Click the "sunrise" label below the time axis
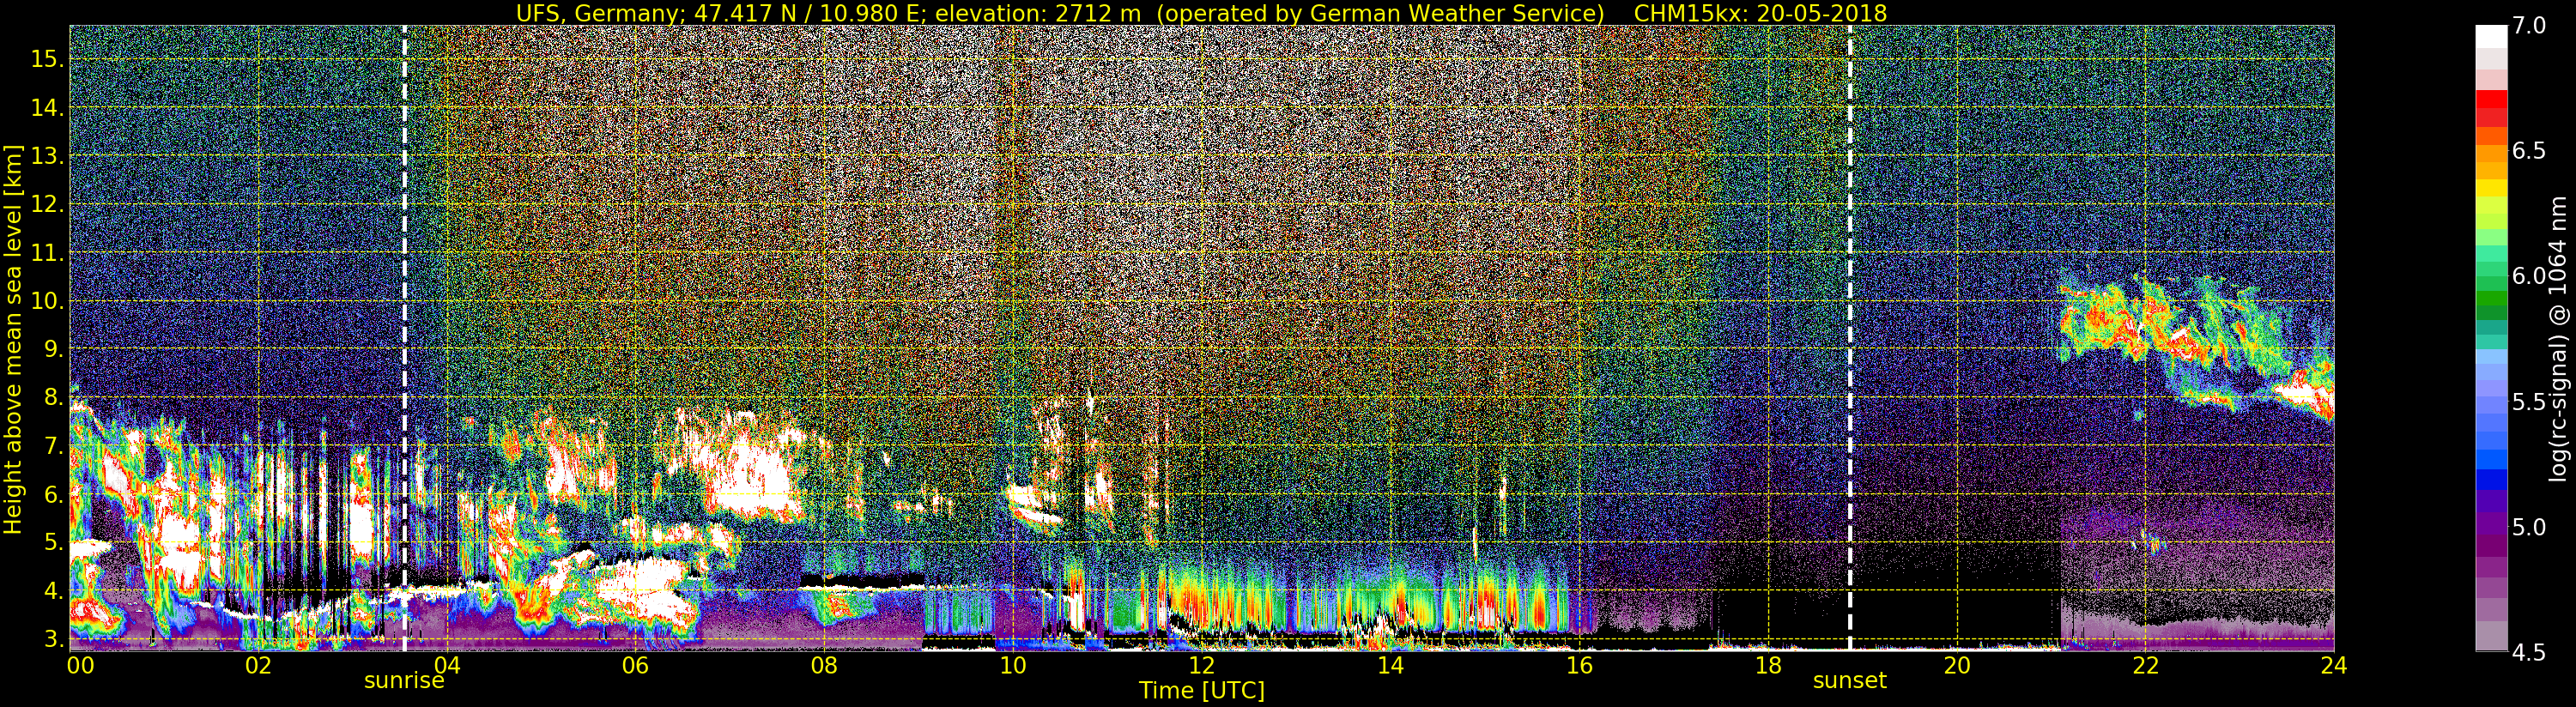Screen dimensions: 2576x707 (404, 681)
